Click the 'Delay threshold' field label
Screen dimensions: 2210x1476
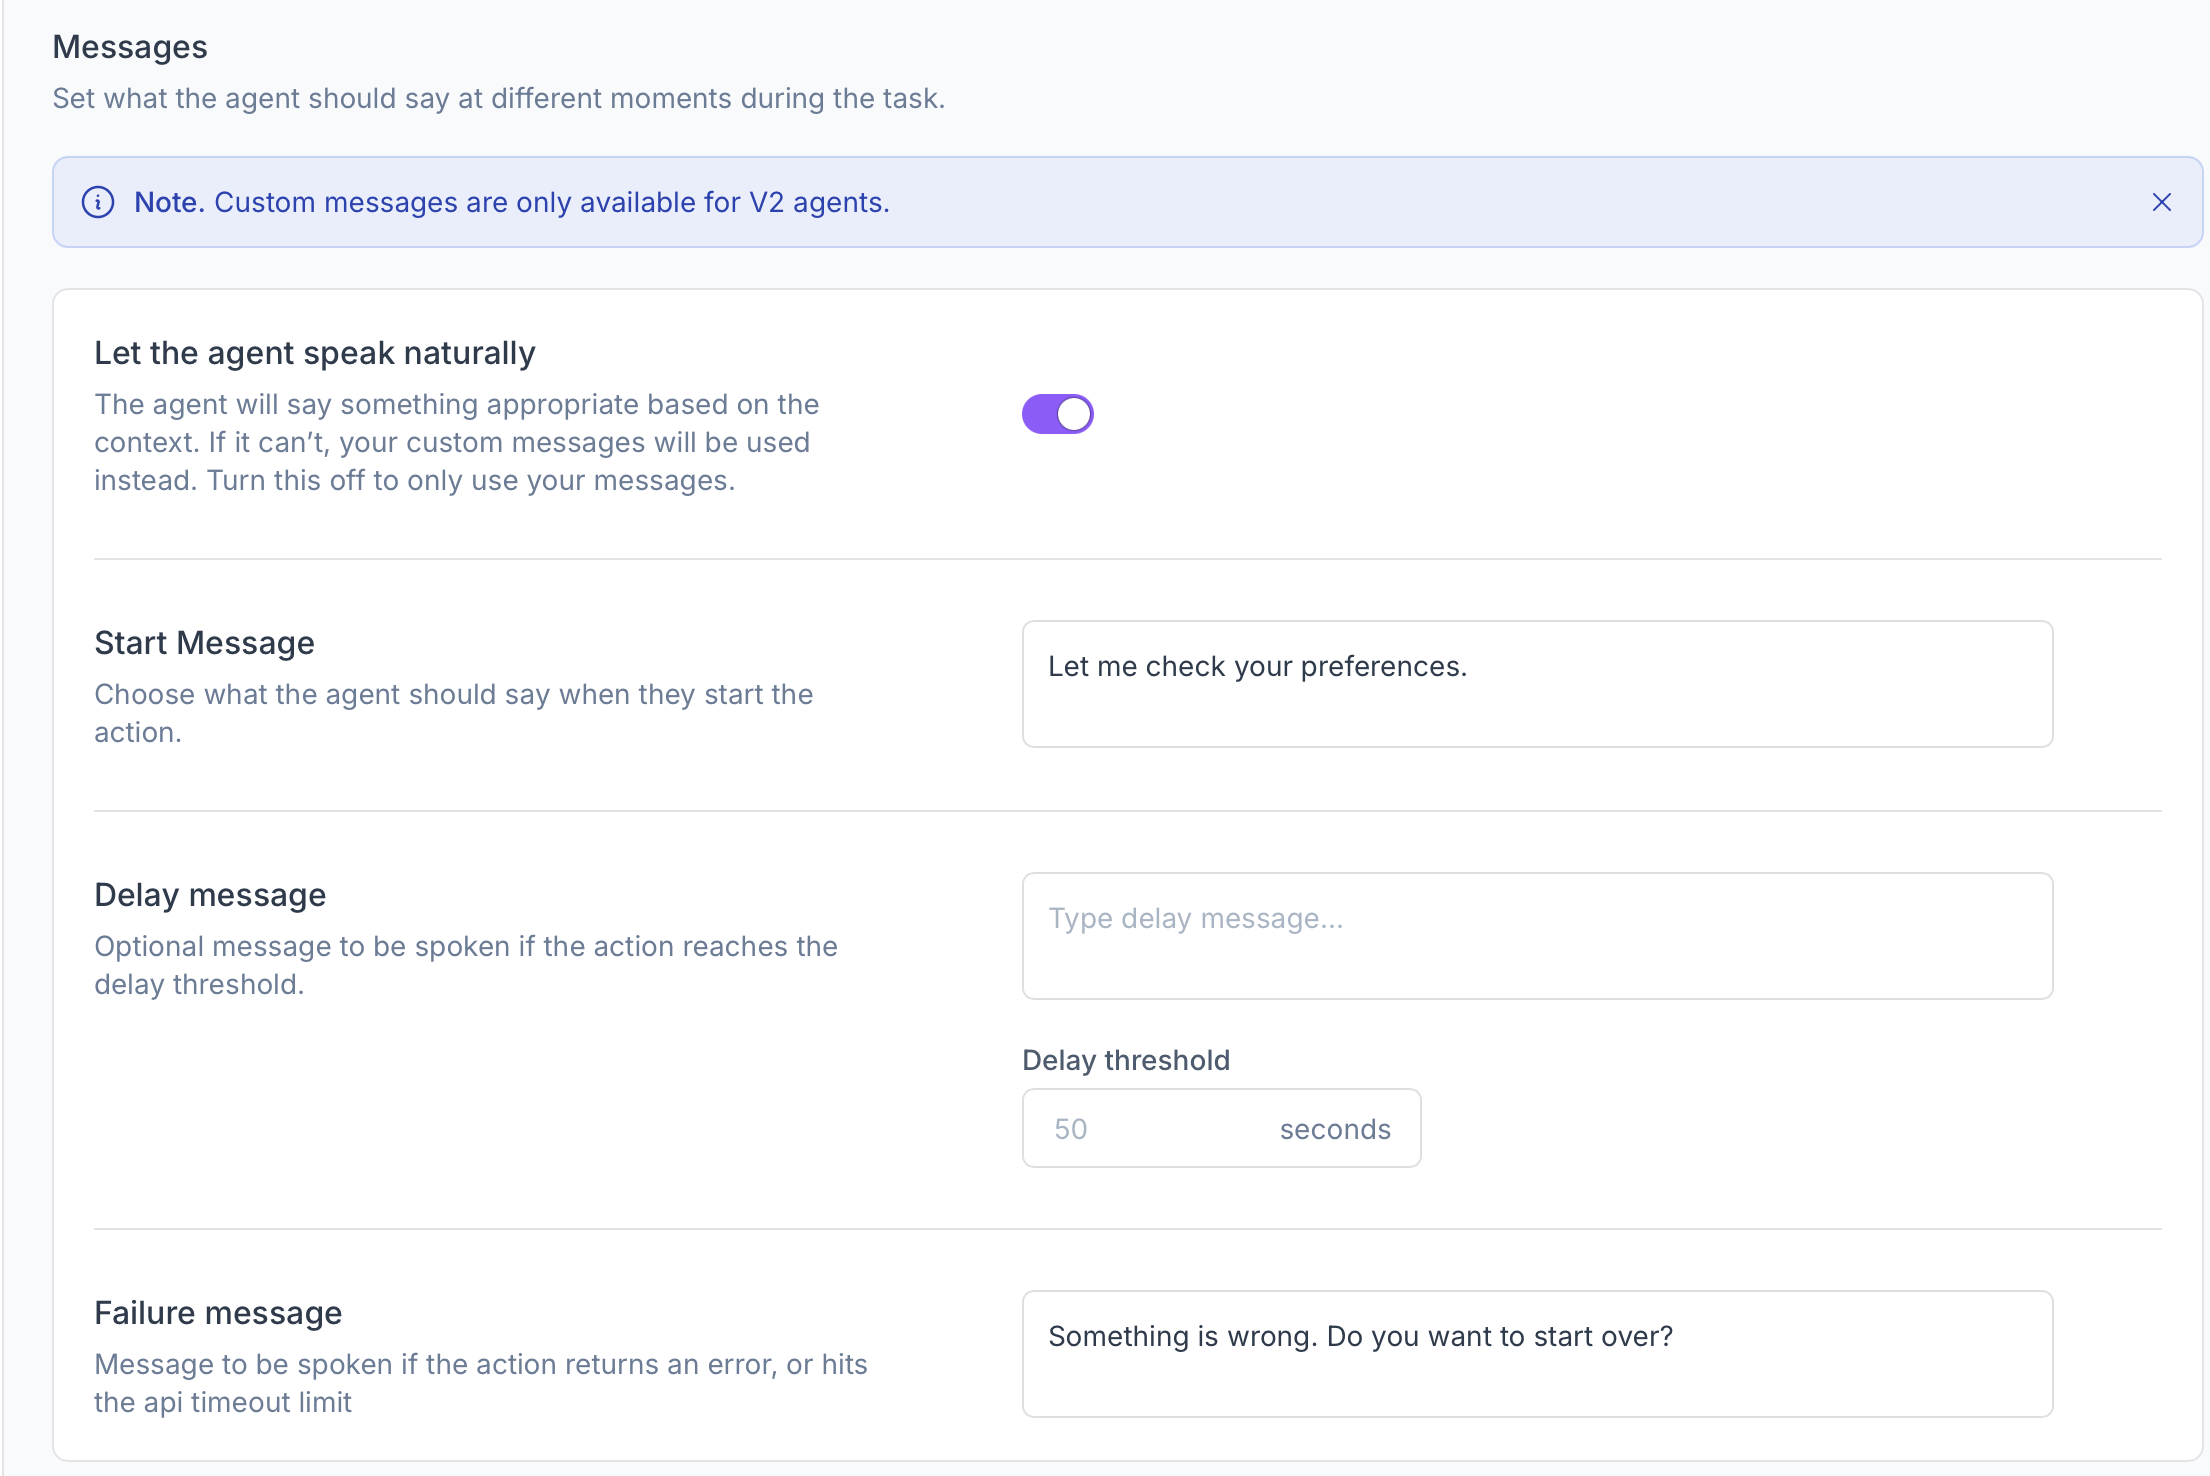[1126, 1060]
